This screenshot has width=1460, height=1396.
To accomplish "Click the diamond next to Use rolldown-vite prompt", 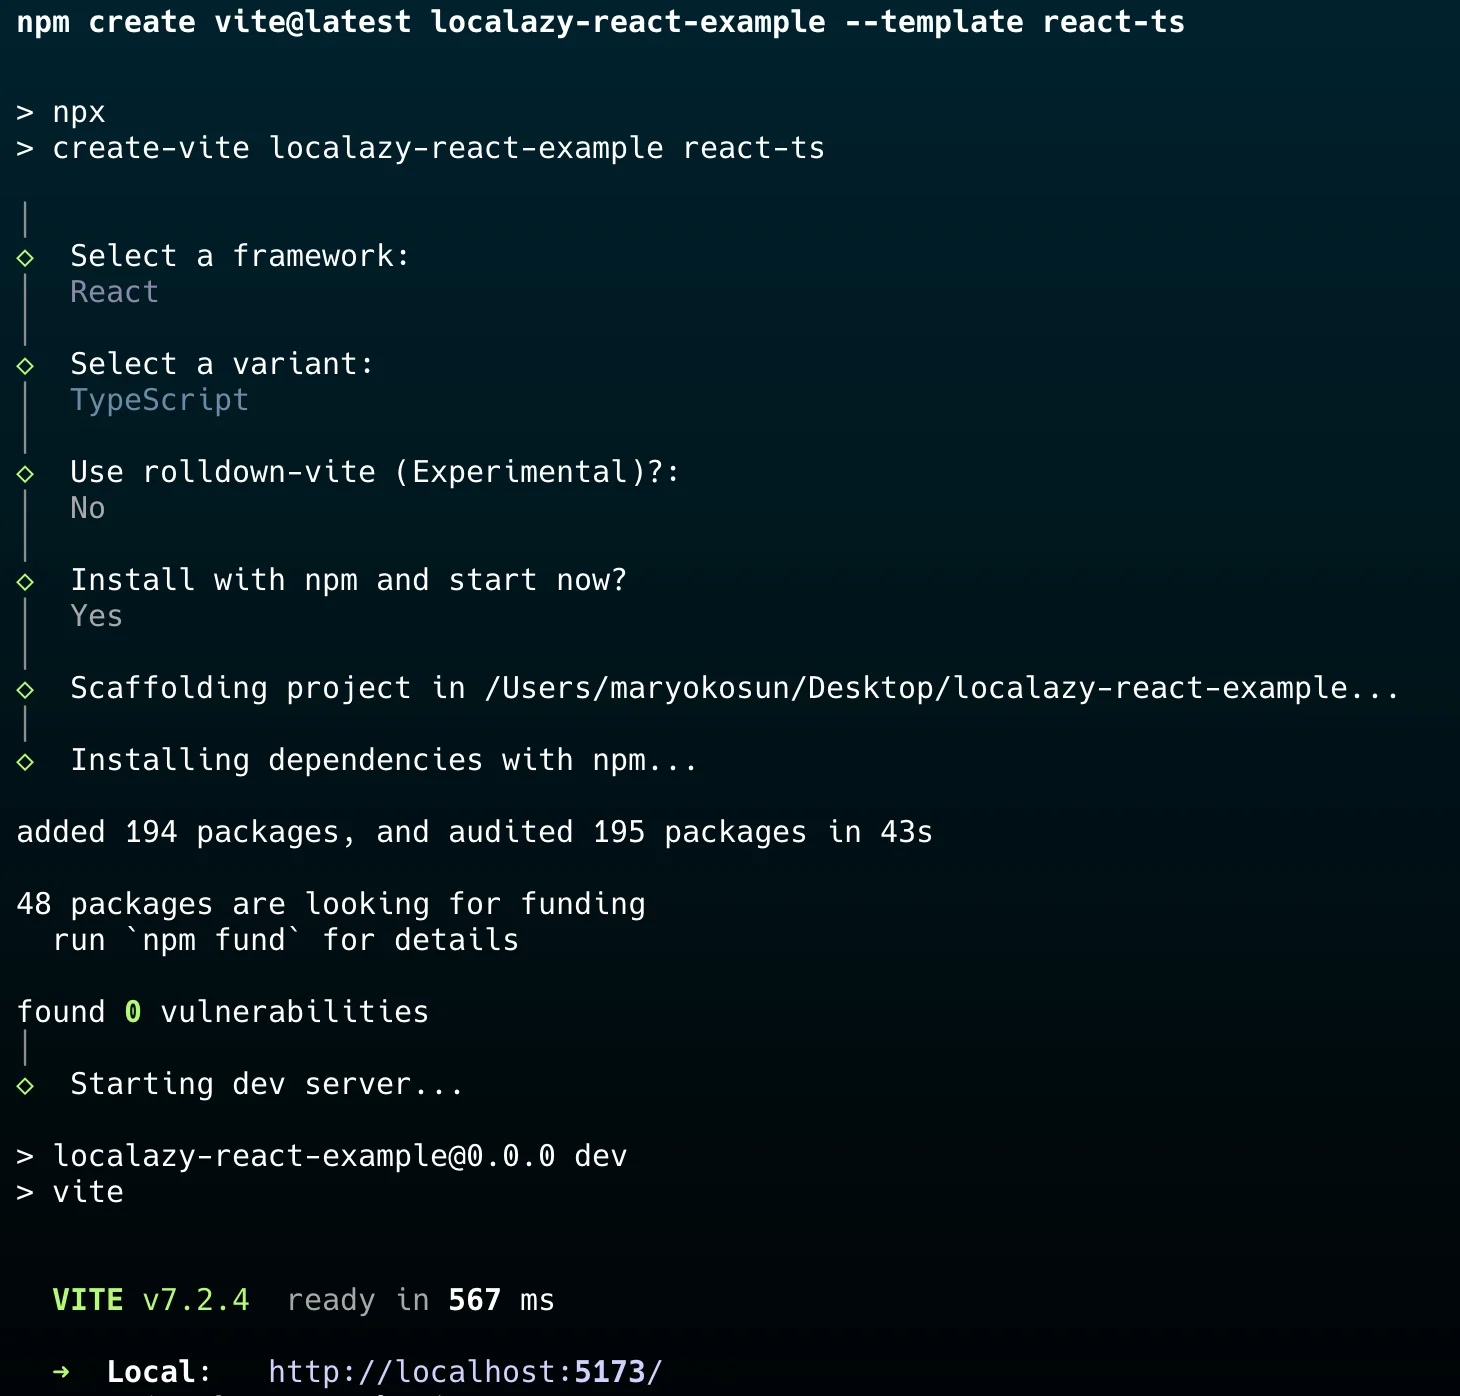I will [26, 474].
